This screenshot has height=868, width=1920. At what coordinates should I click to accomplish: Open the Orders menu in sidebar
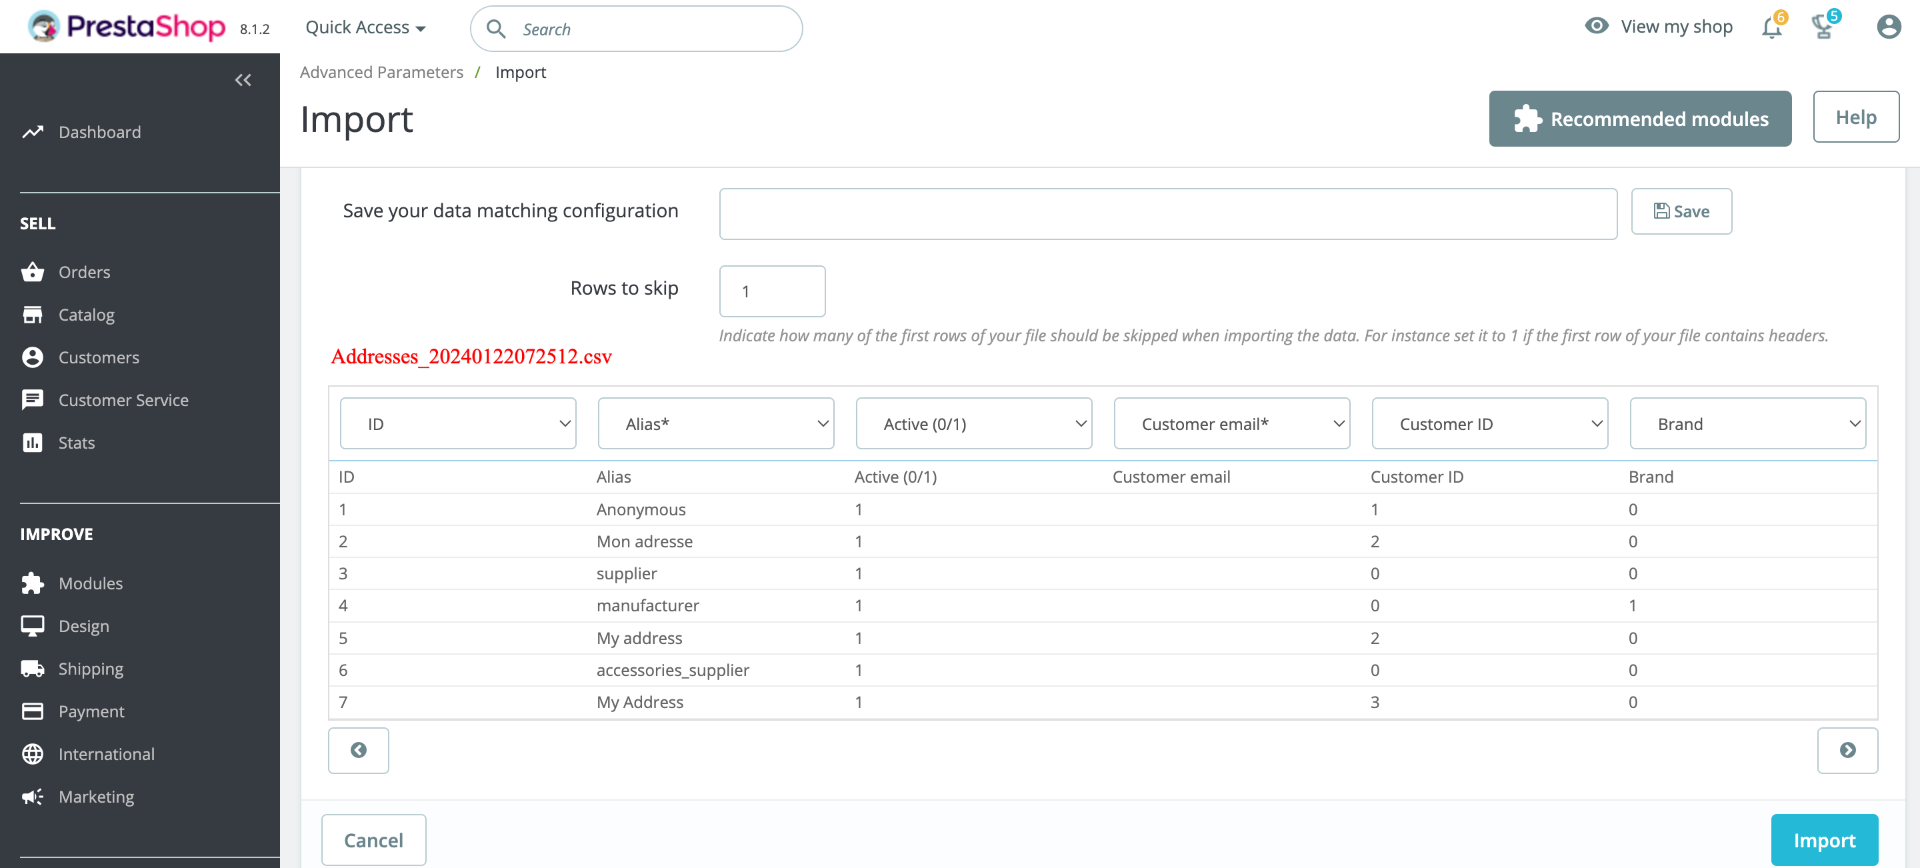click(84, 272)
